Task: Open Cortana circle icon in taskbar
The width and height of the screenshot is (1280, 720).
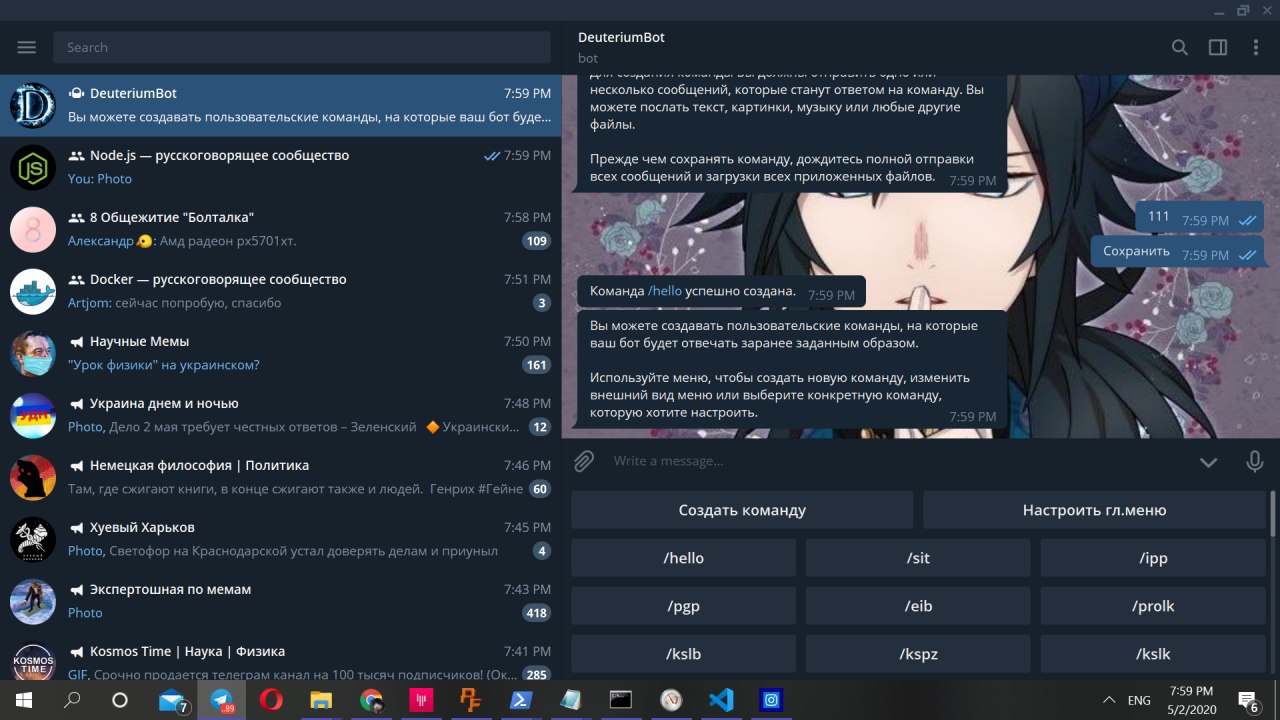Action: [x=120, y=700]
